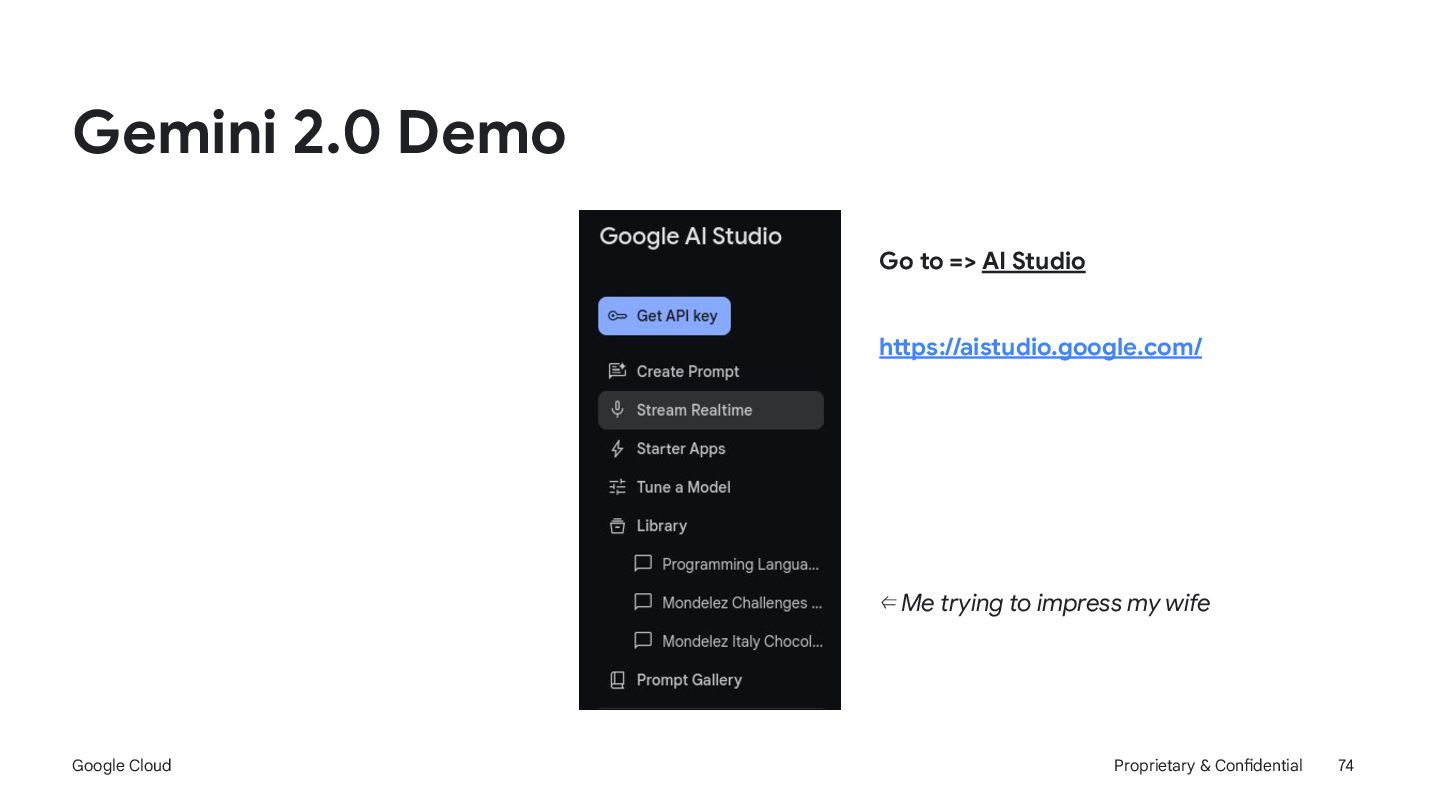Click the Get API key button
Image resolution: width=1440 pixels, height=810 pixels.
[664, 316]
